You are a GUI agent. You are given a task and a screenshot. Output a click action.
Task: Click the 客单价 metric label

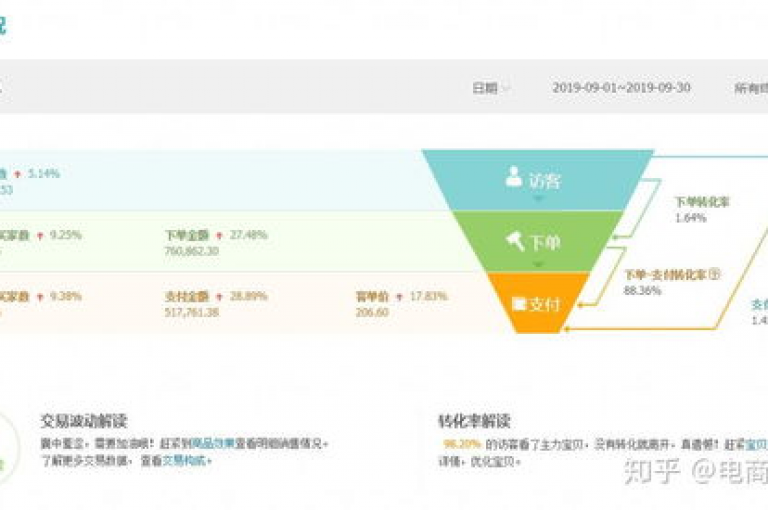tap(372, 296)
